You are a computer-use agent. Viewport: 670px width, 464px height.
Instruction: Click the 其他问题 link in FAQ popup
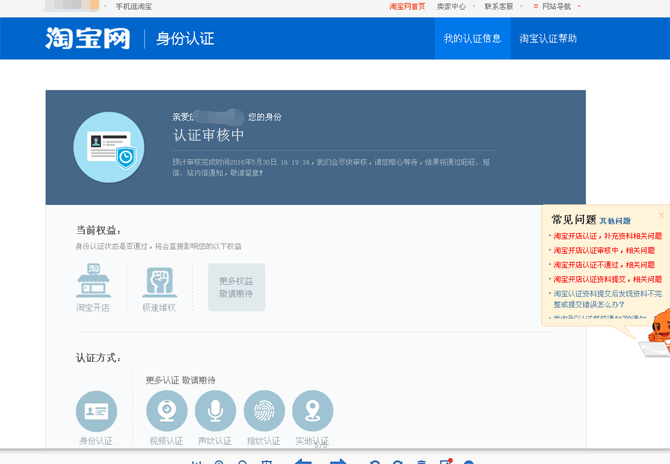[x=615, y=221]
